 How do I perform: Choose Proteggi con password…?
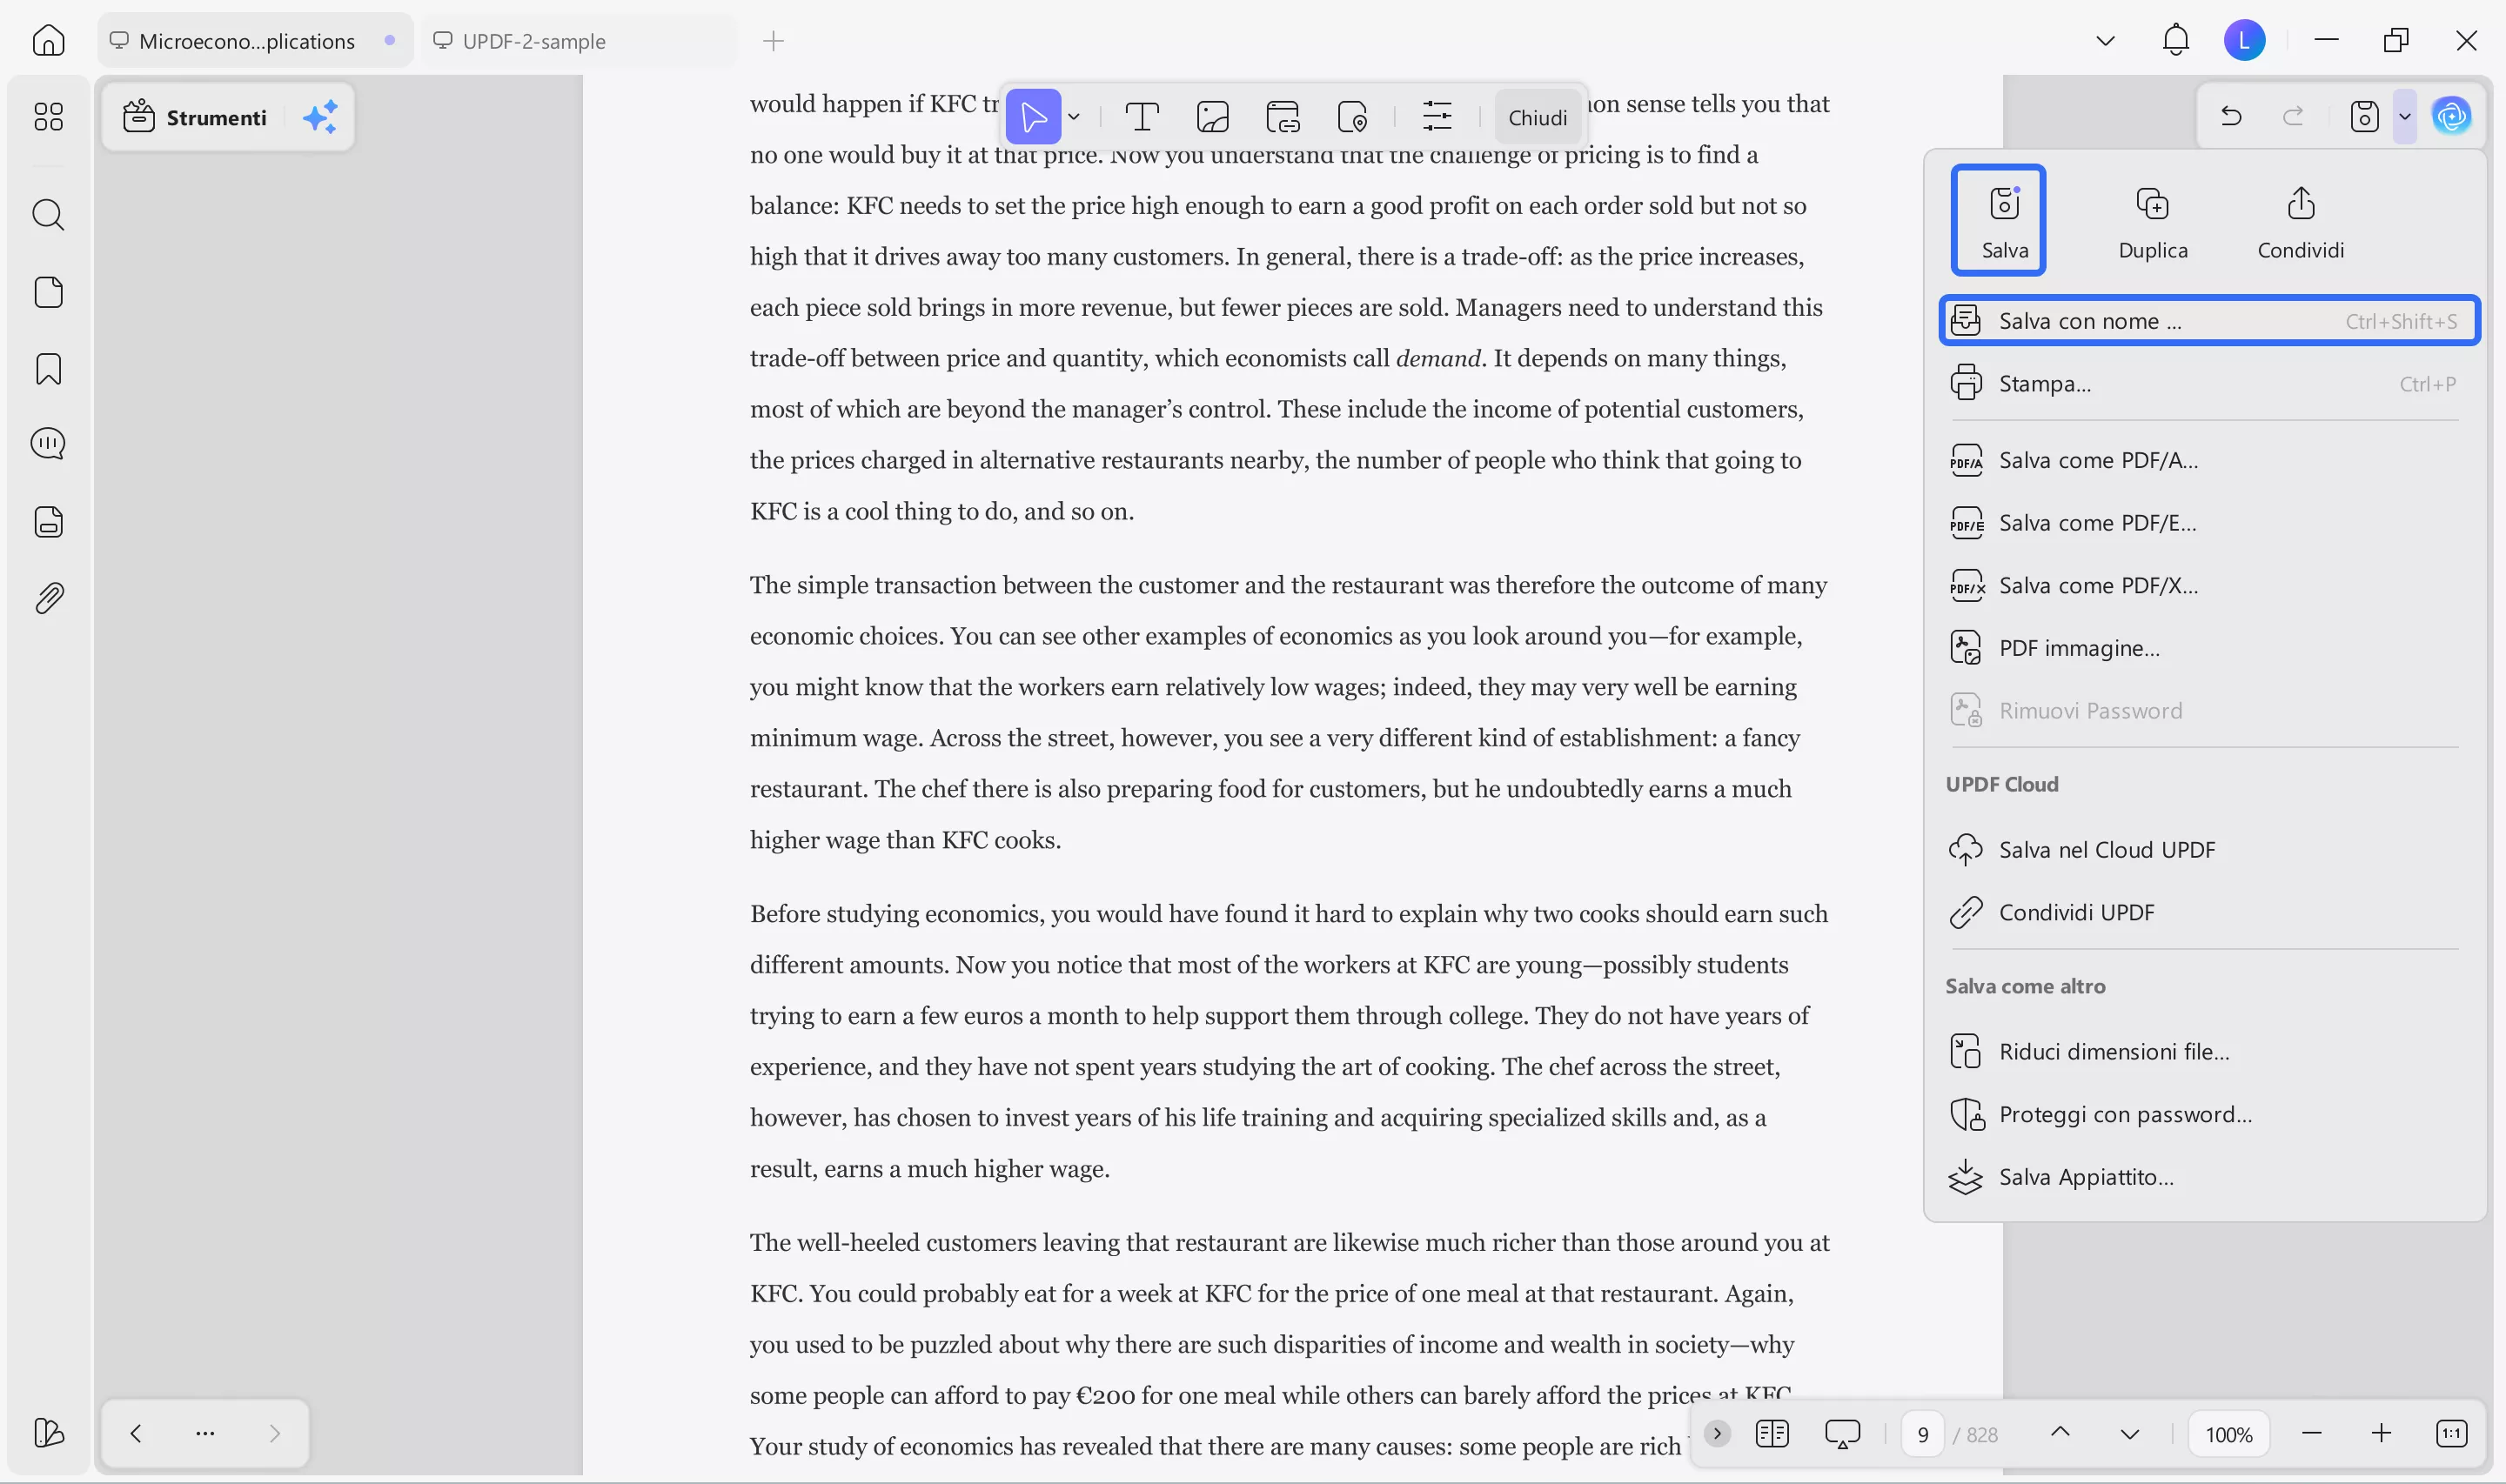click(x=2203, y=1113)
